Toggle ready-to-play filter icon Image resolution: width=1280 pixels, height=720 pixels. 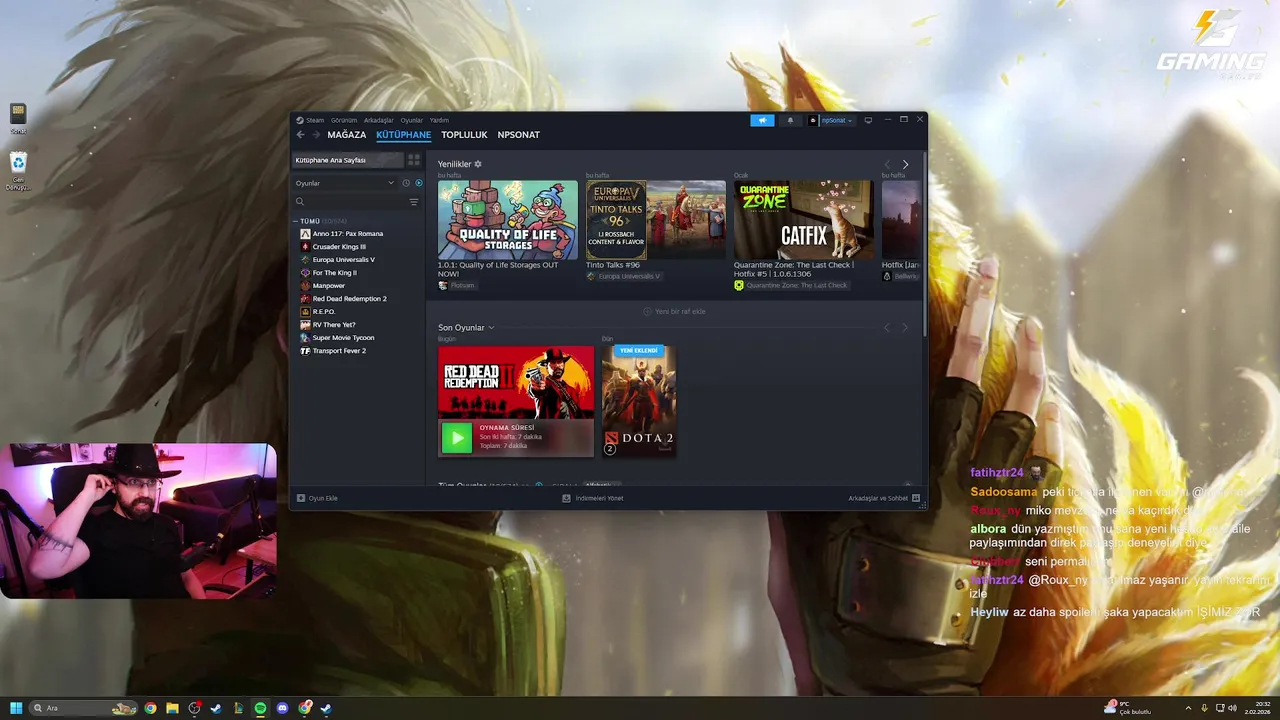pyautogui.click(x=419, y=183)
